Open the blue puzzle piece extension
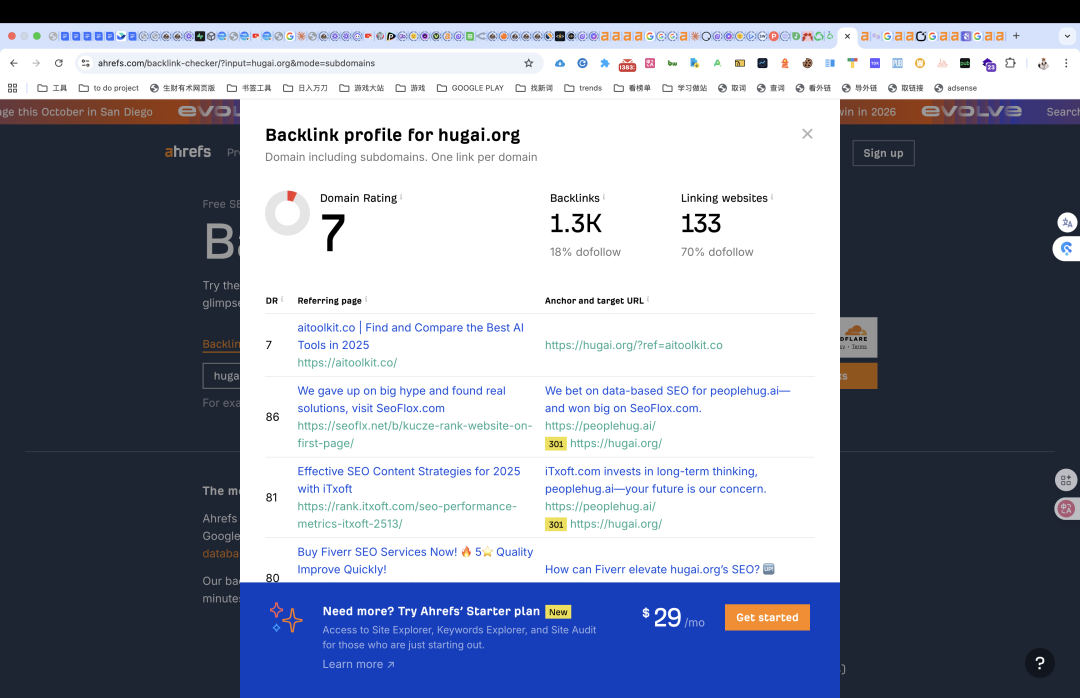 coord(605,63)
